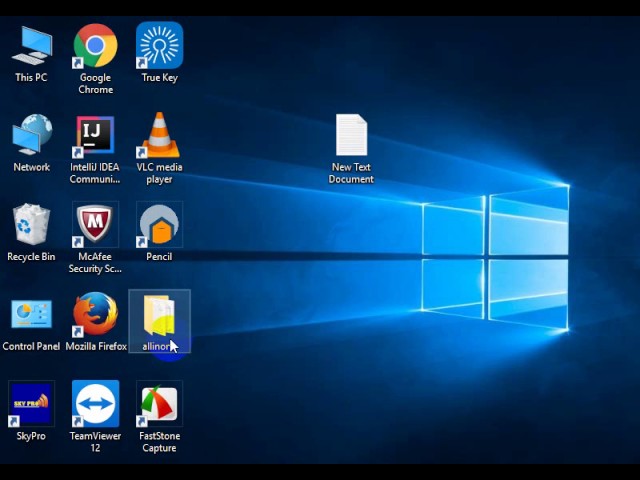
Task: Select the VLC media player shortcut
Action: click(x=159, y=135)
